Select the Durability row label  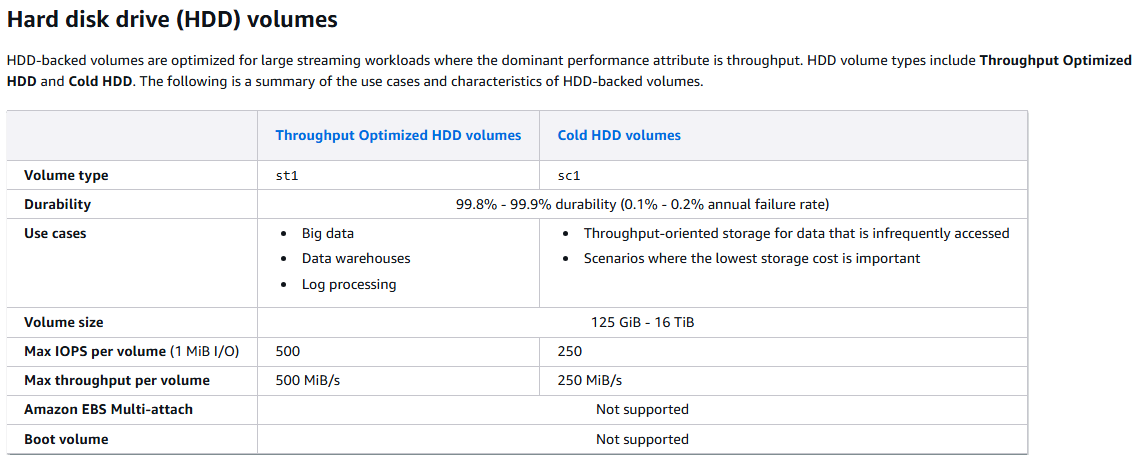(57, 204)
